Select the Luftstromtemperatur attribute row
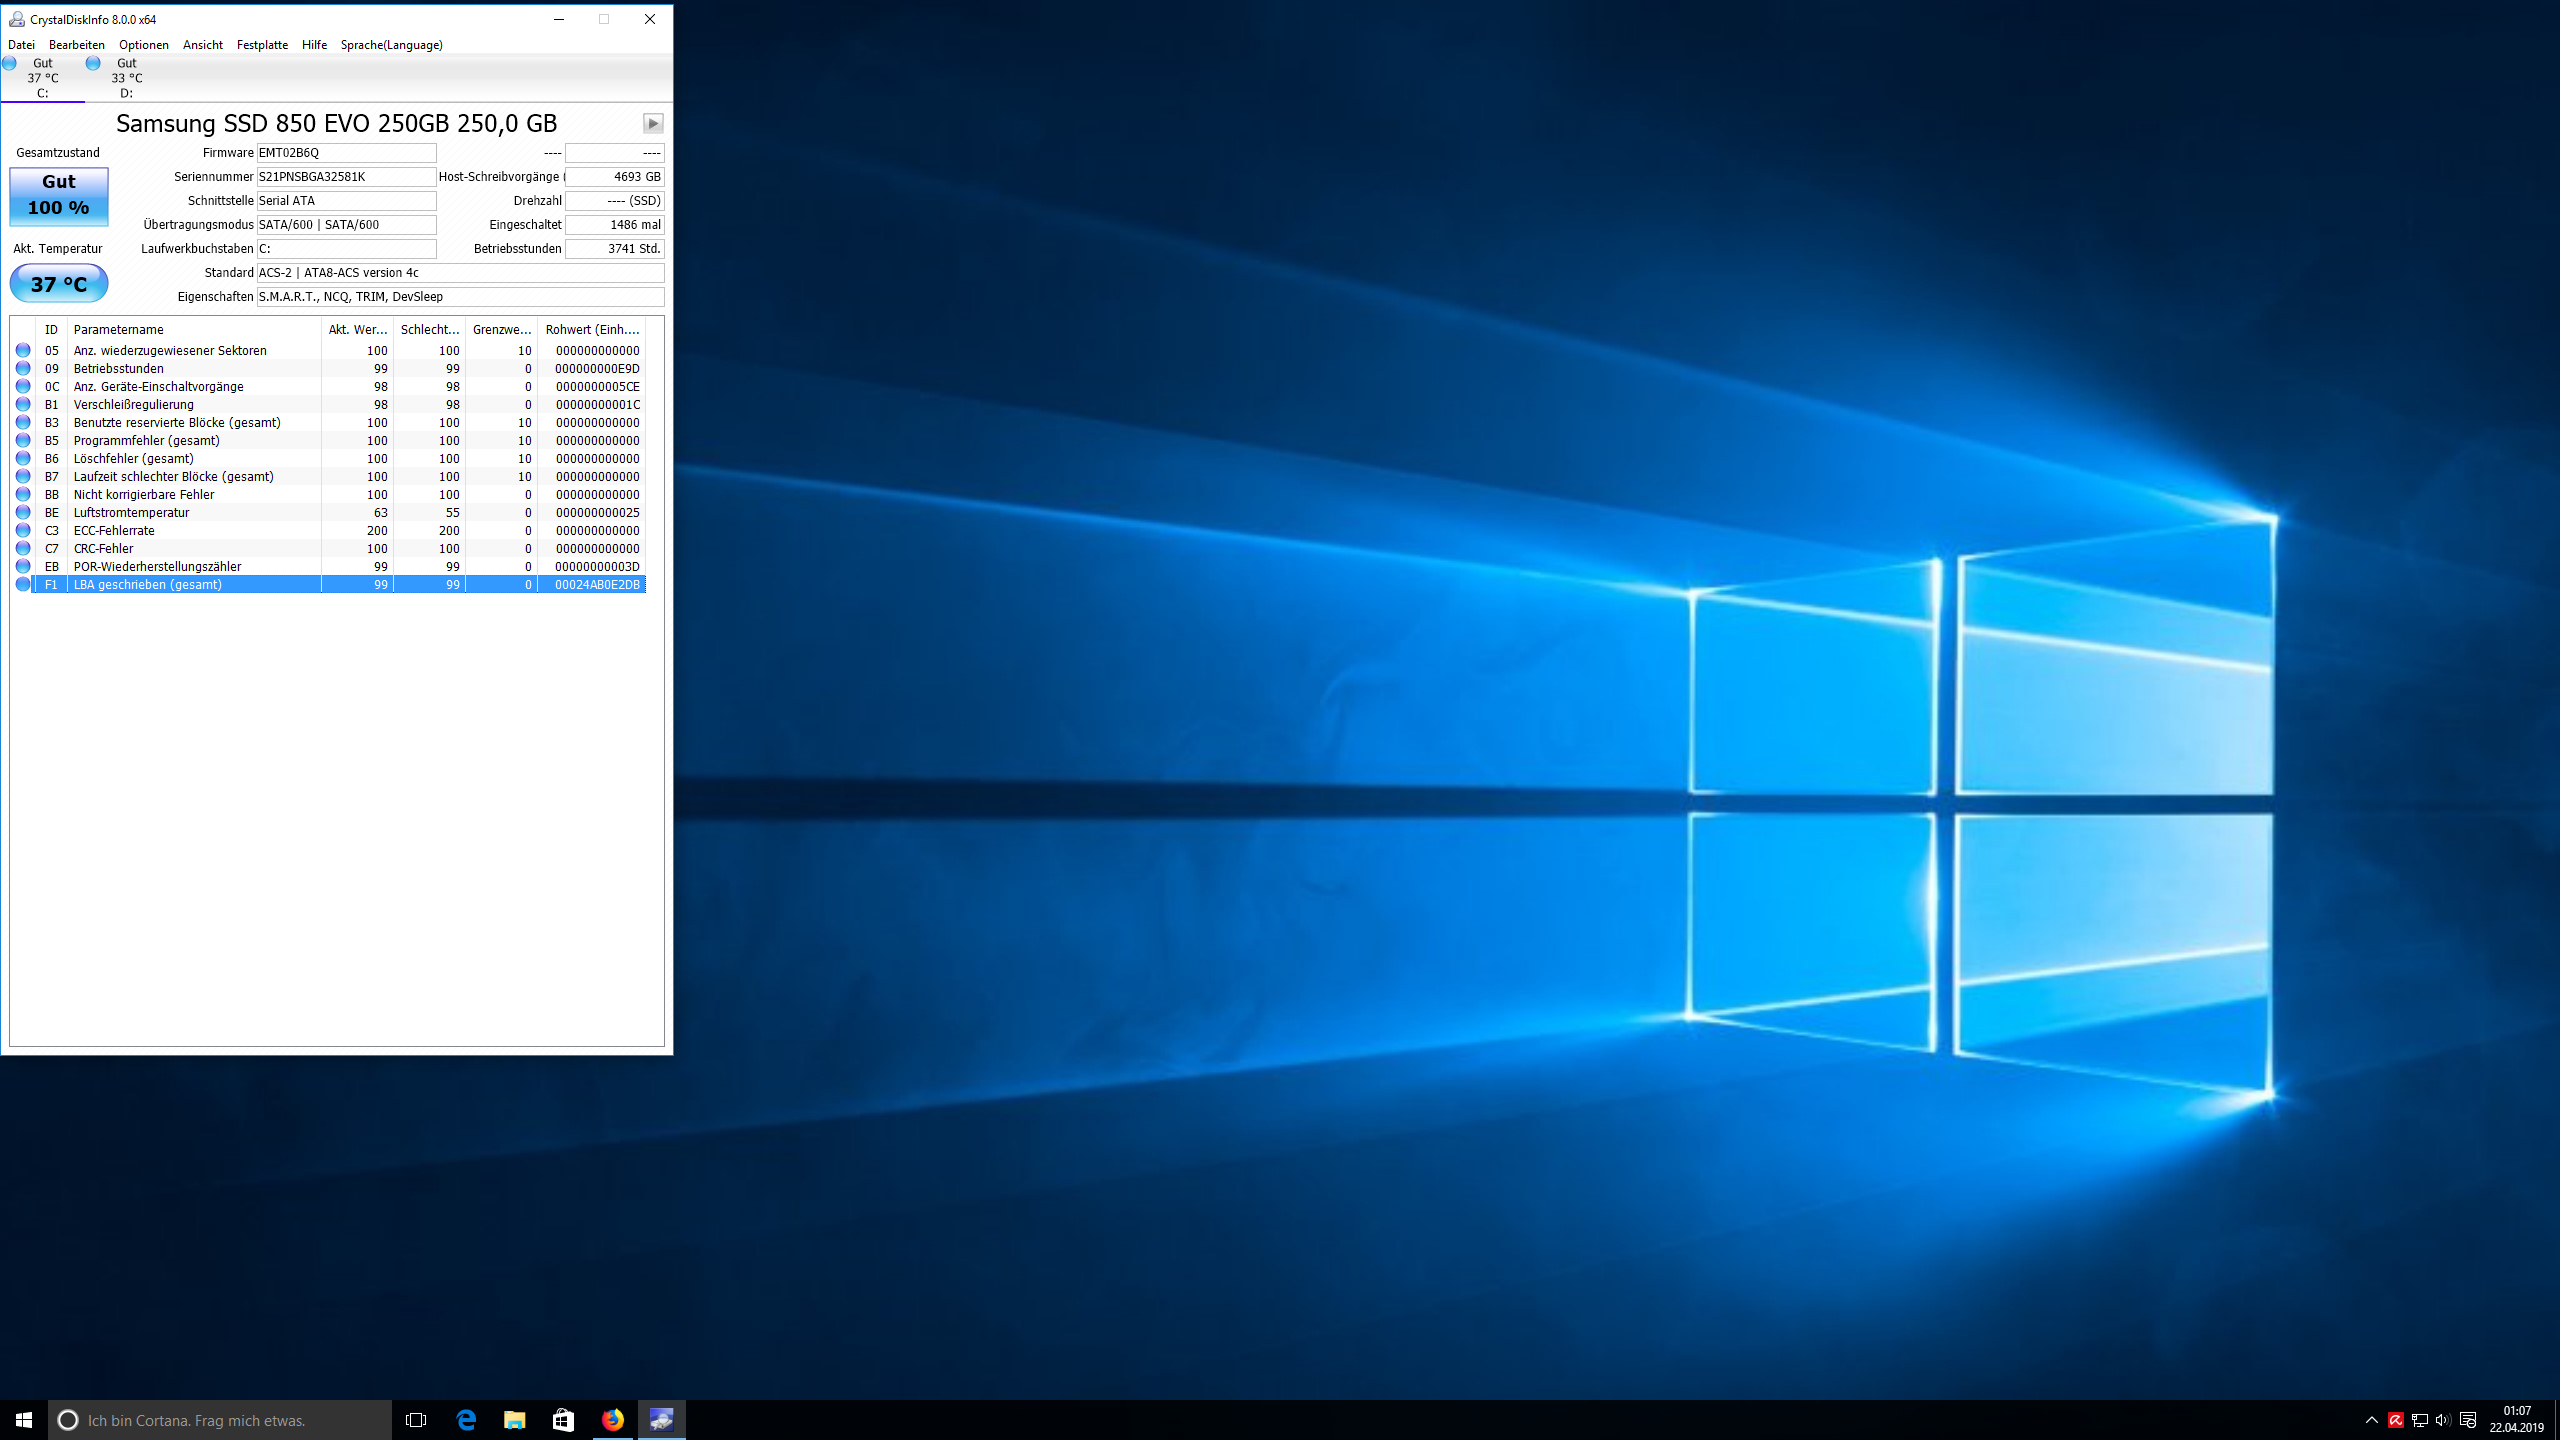The height and width of the screenshot is (1440, 2560). click(131, 513)
